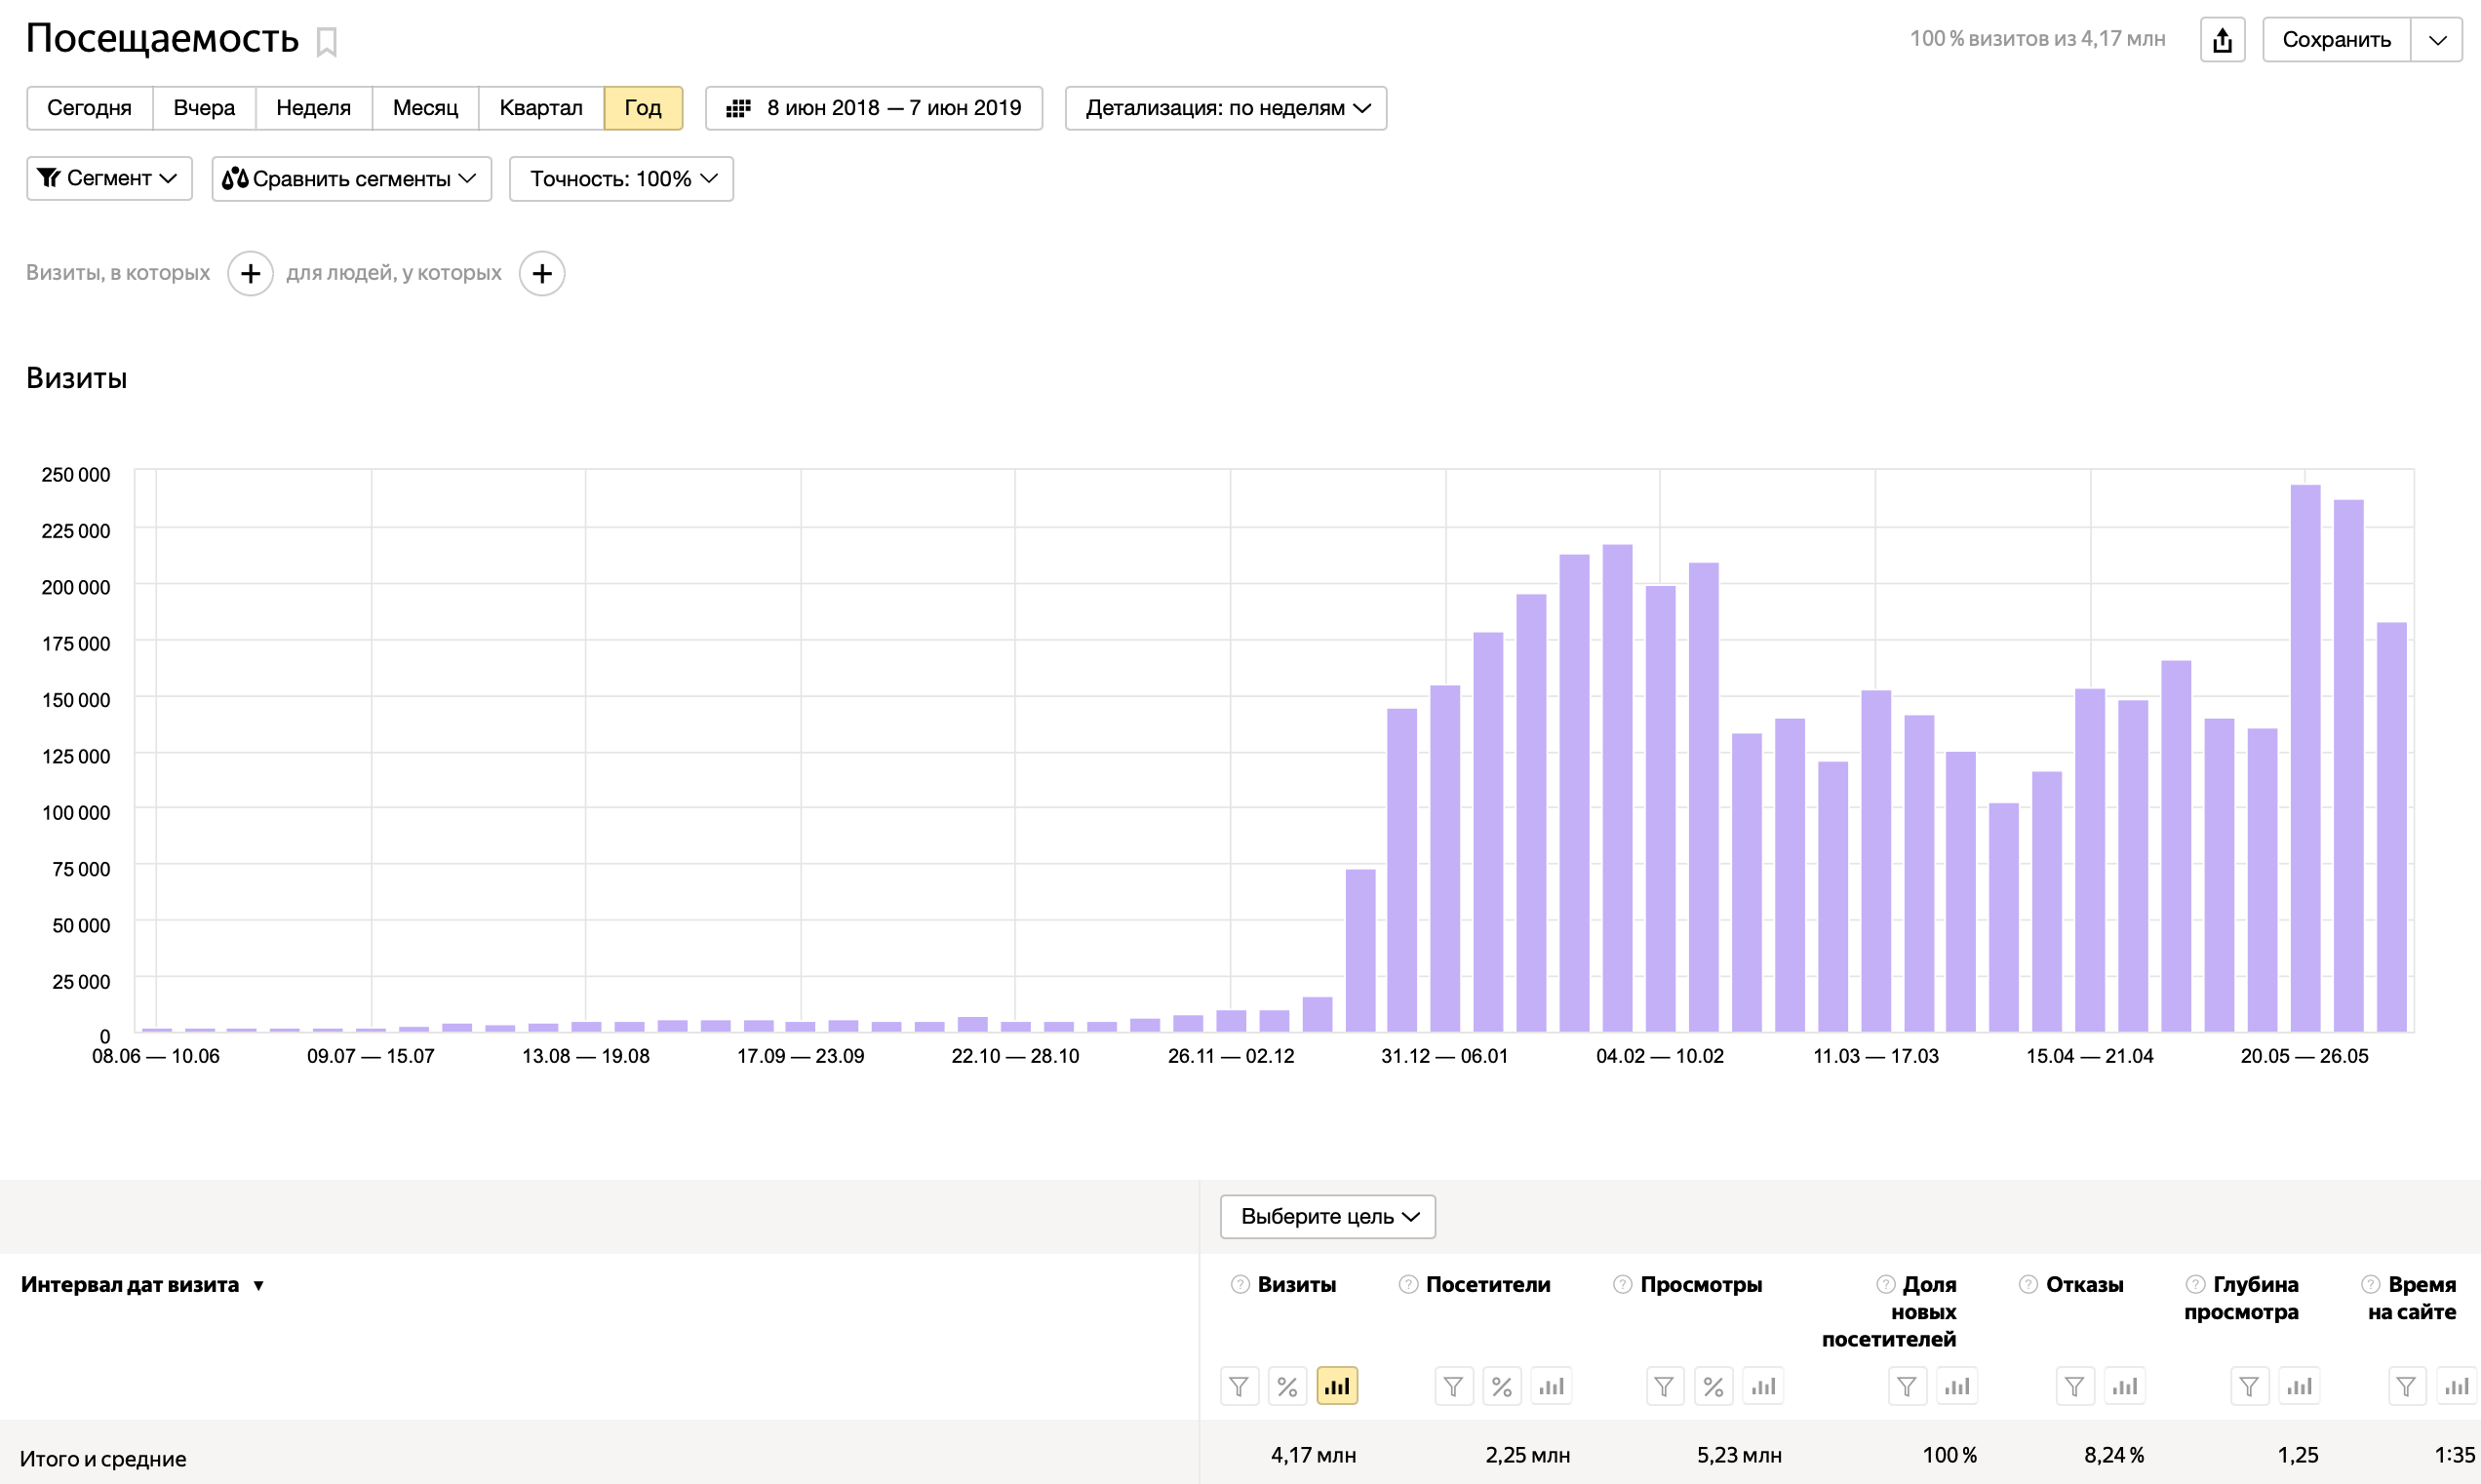Open the Сравнить сегменты menu
This screenshot has height=1484, width=2481.
(351, 178)
